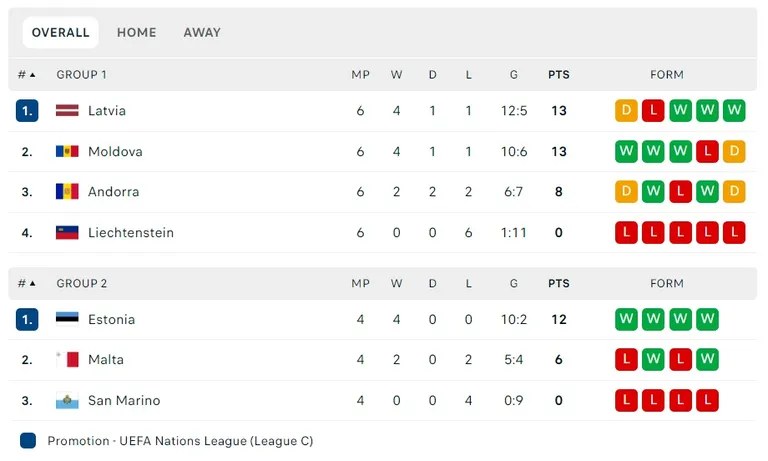
Task: Switch to the HOME tab
Action: (137, 32)
